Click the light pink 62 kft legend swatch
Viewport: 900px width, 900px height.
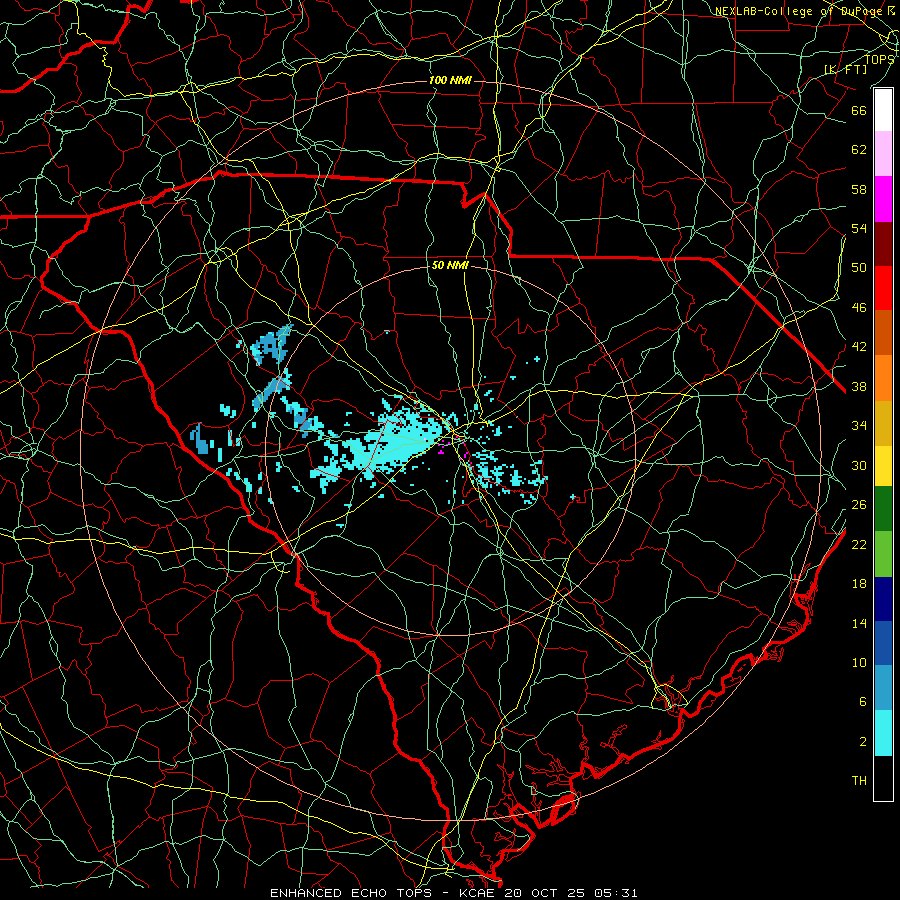pyautogui.click(x=883, y=154)
